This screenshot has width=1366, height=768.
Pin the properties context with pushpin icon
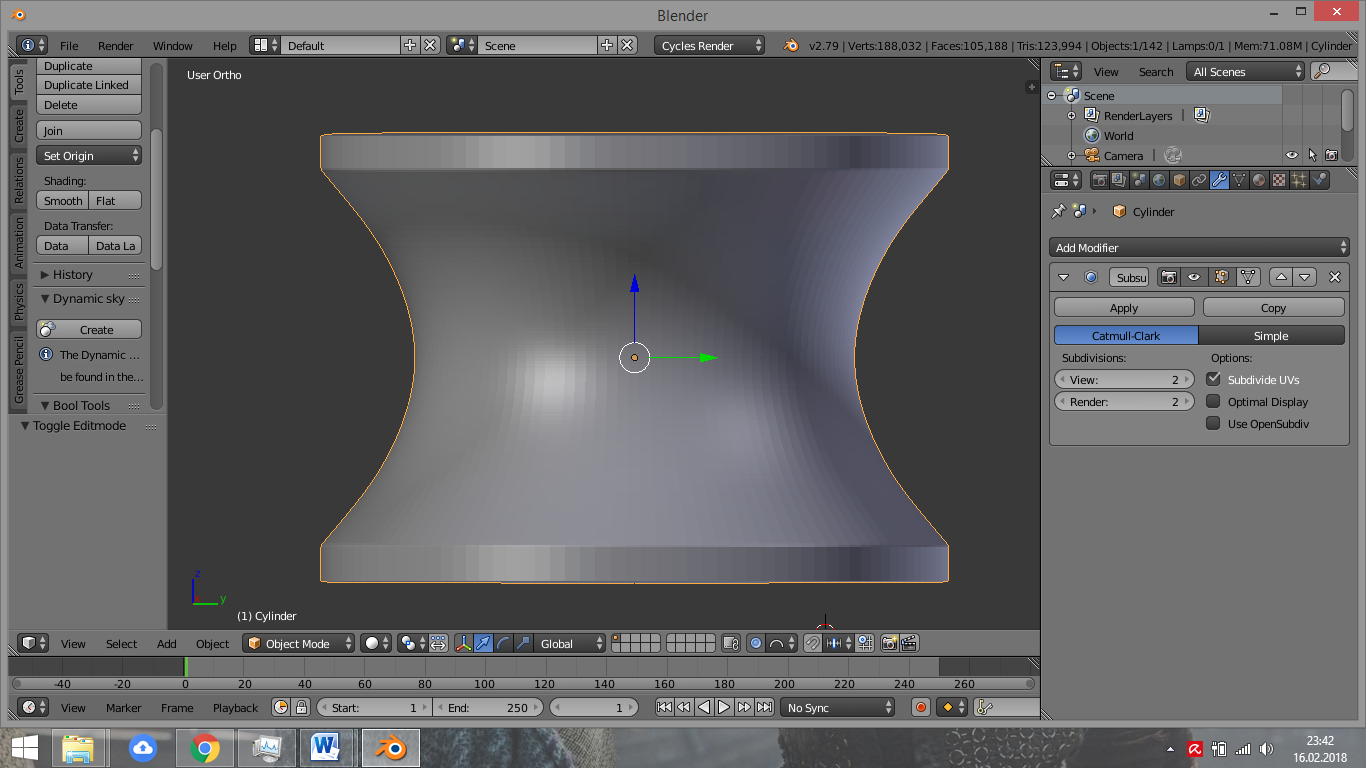(x=1059, y=211)
